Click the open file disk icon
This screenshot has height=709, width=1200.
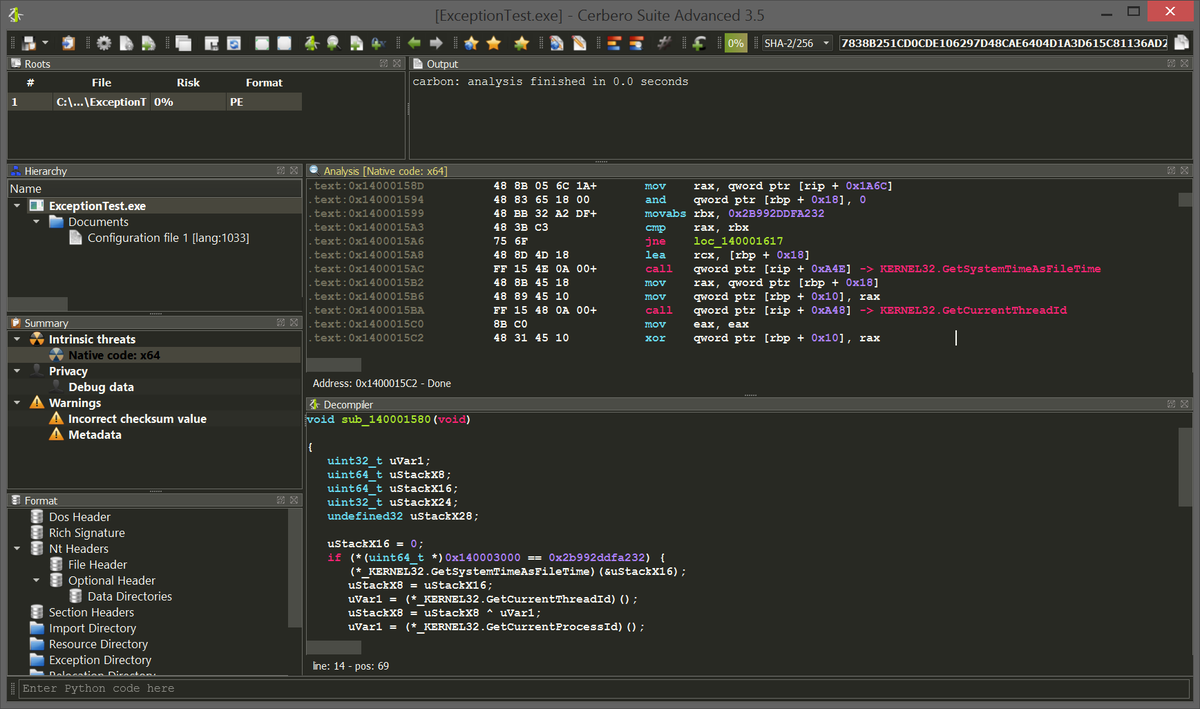coord(28,43)
